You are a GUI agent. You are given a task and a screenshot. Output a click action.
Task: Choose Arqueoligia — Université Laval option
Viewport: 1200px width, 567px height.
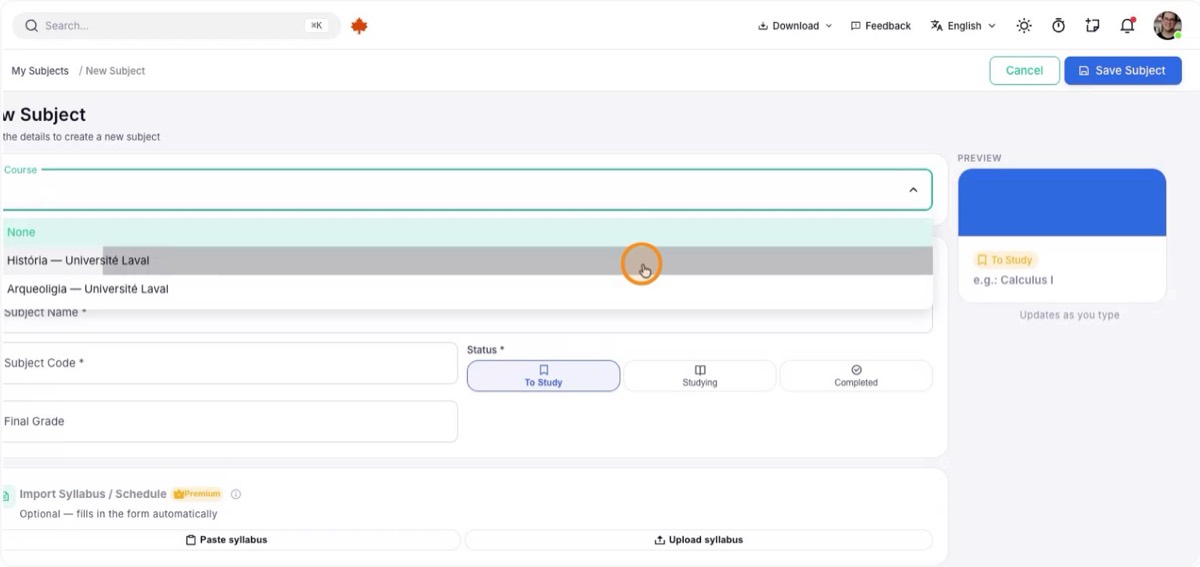click(x=467, y=289)
